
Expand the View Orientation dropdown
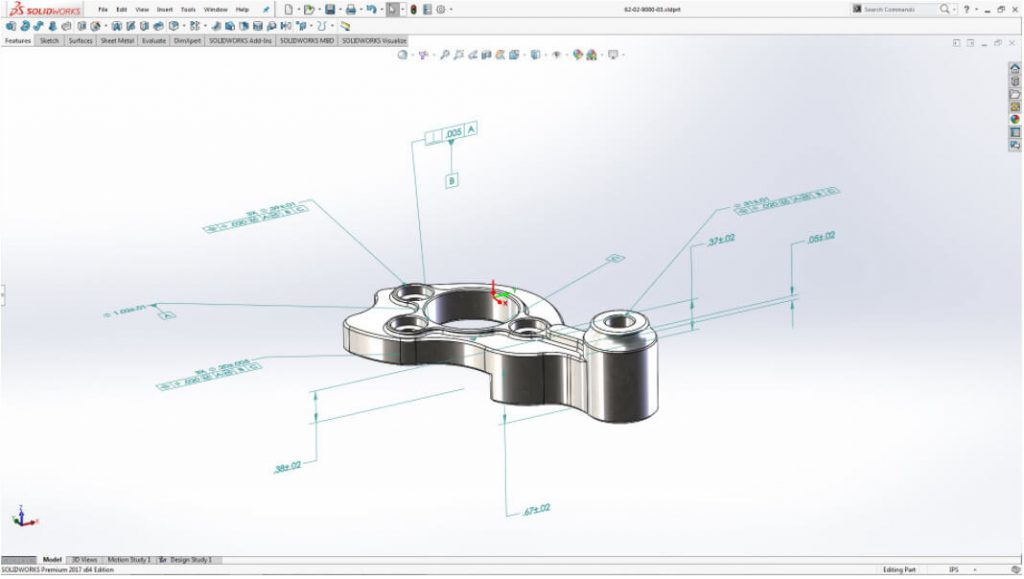[524, 55]
